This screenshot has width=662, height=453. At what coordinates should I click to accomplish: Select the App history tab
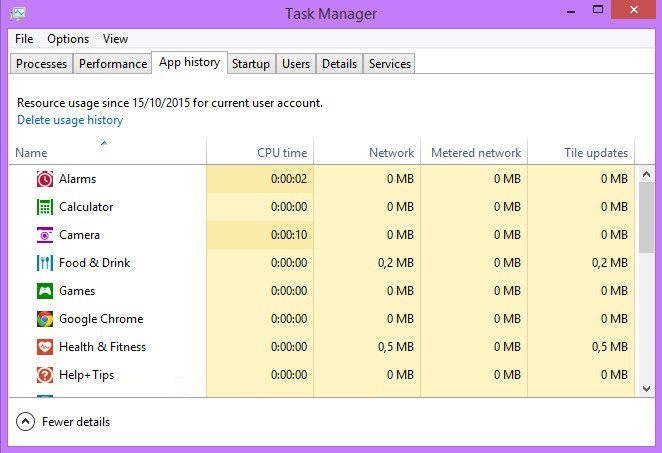pos(190,62)
